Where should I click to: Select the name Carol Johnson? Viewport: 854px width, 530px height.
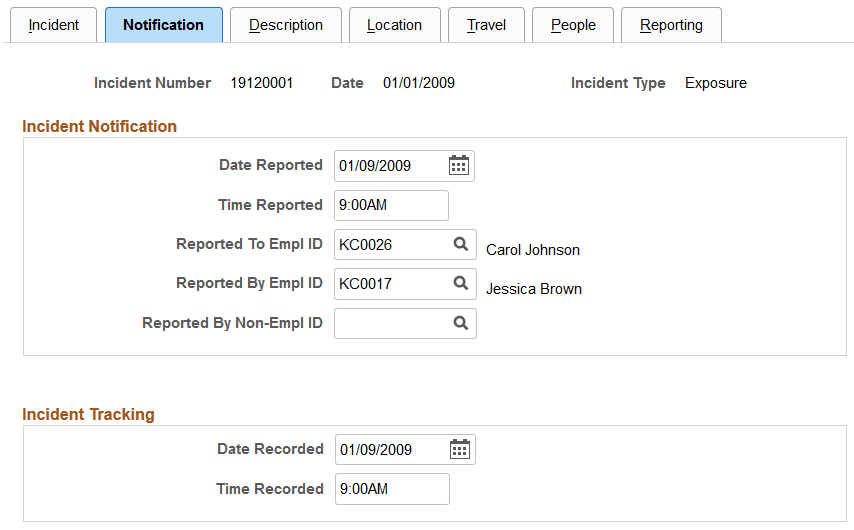tap(533, 250)
